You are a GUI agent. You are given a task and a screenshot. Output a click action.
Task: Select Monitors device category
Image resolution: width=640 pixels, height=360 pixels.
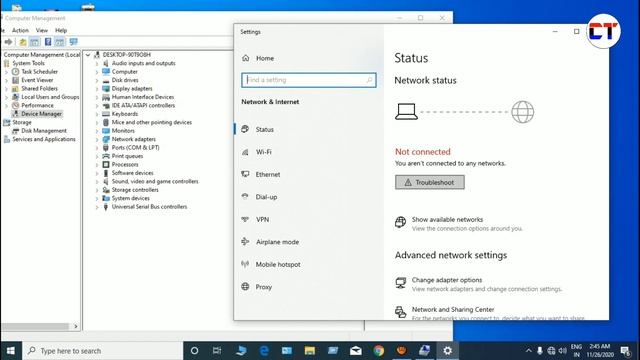(x=123, y=131)
